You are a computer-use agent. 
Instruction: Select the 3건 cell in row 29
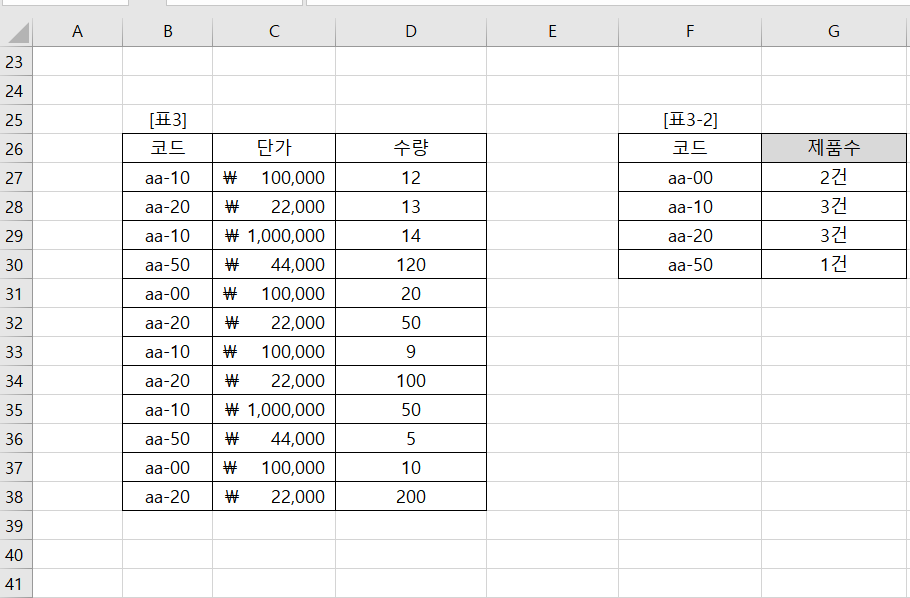pos(834,236)
